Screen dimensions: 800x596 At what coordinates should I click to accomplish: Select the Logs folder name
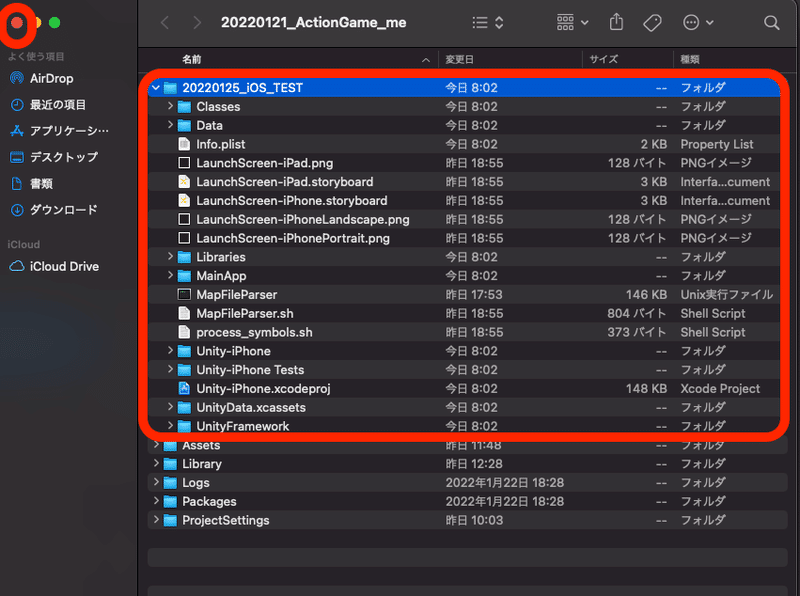(196, 483)
